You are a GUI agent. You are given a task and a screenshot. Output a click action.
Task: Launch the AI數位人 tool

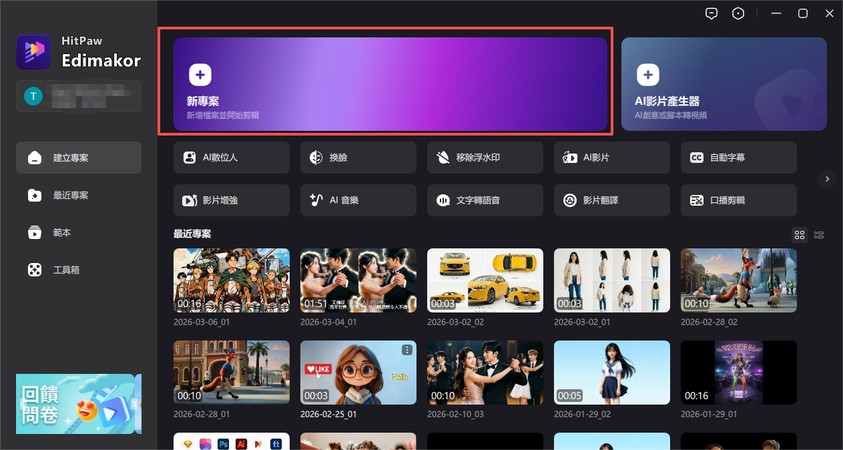(x=231, y=158)
